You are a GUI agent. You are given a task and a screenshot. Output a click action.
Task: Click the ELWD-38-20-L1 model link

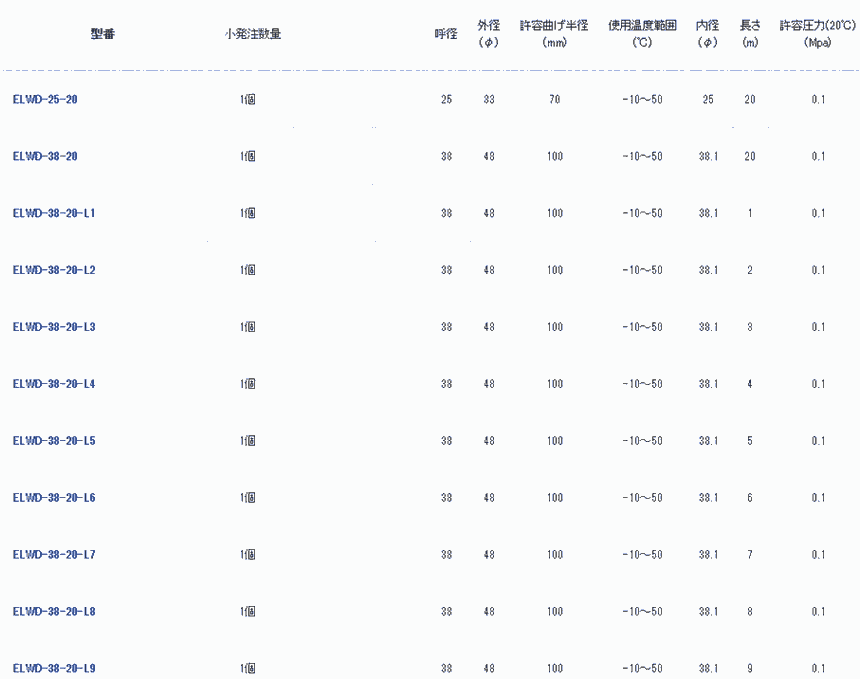[54, 214]
